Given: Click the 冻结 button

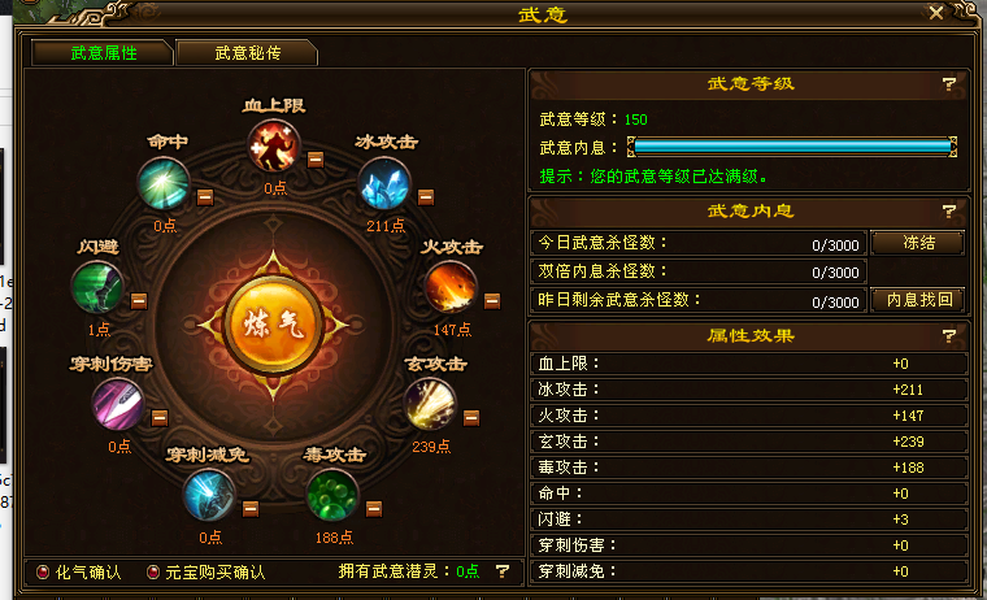Looking at the screenshot, I should tap(918, 243).
